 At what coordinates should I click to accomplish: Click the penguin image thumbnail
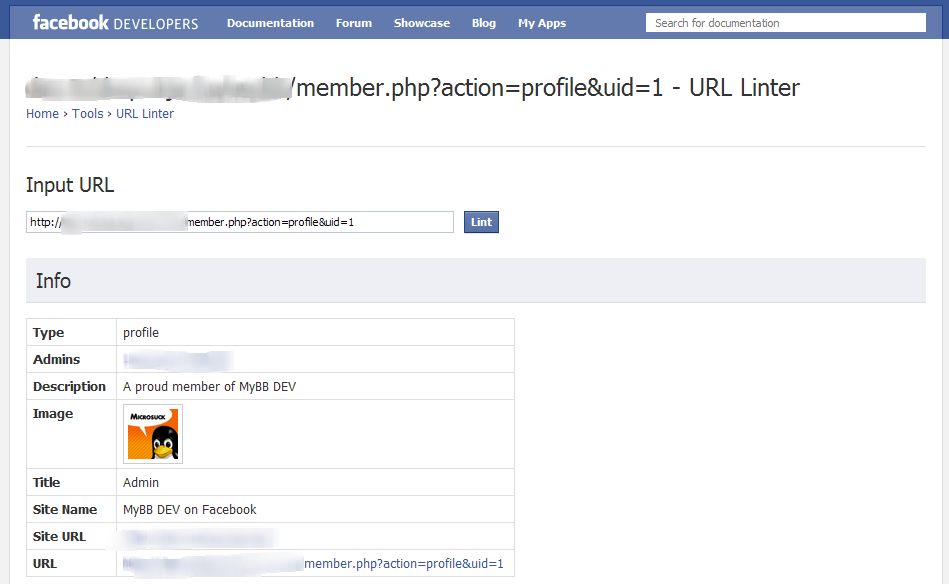[x=153, y=434]
